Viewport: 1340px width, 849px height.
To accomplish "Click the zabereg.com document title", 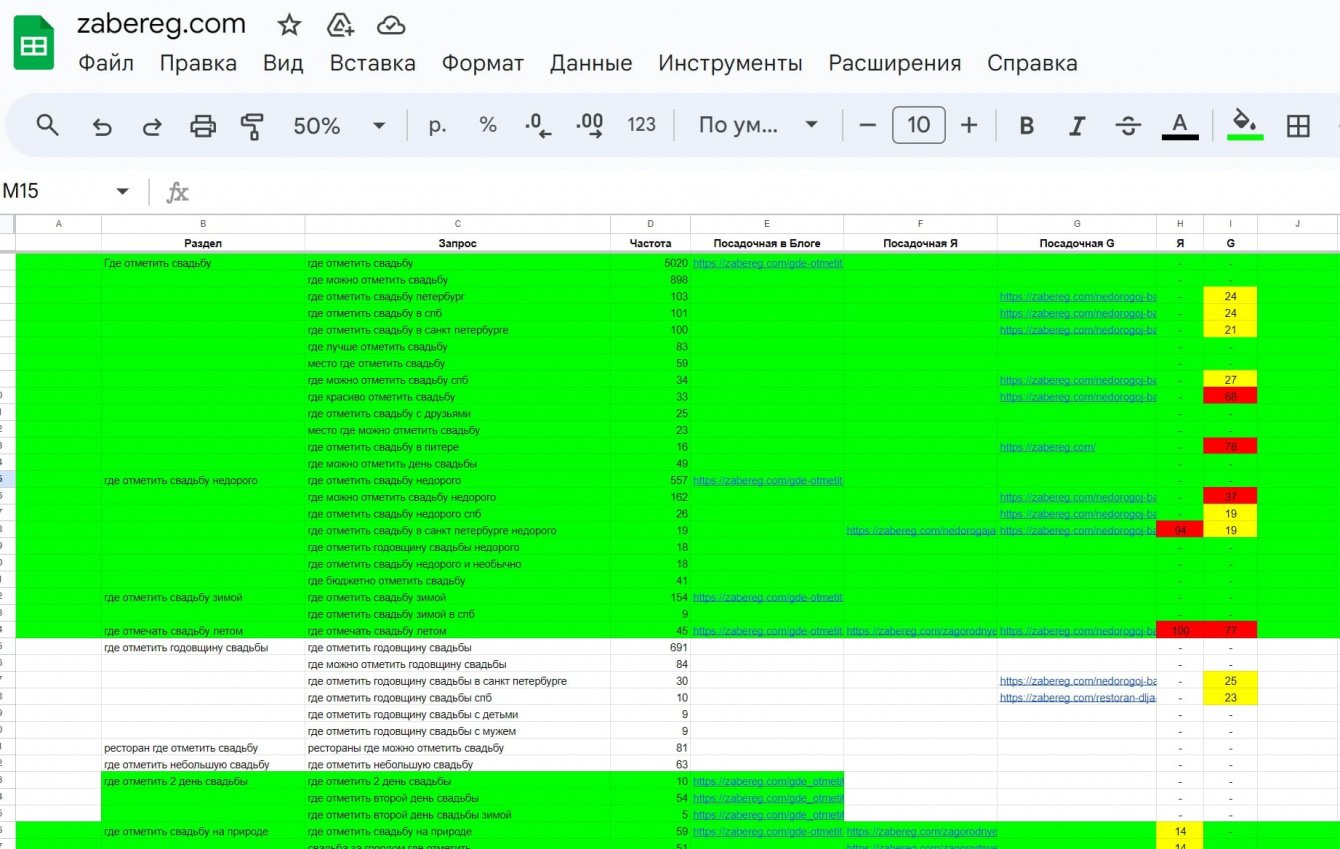I will click(x=161, y=24).
